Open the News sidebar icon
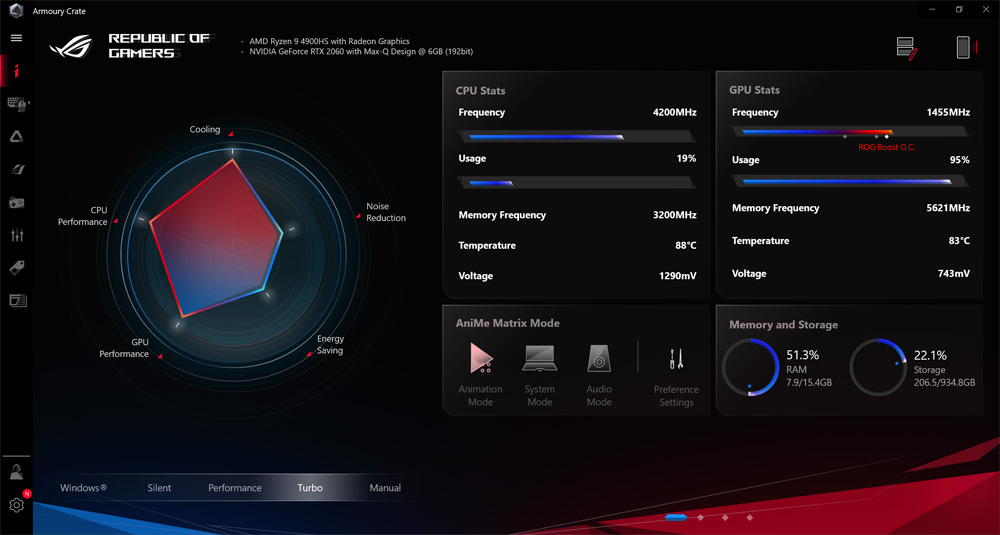This screenshot has height=535, width=1000. tap(17, 300)
